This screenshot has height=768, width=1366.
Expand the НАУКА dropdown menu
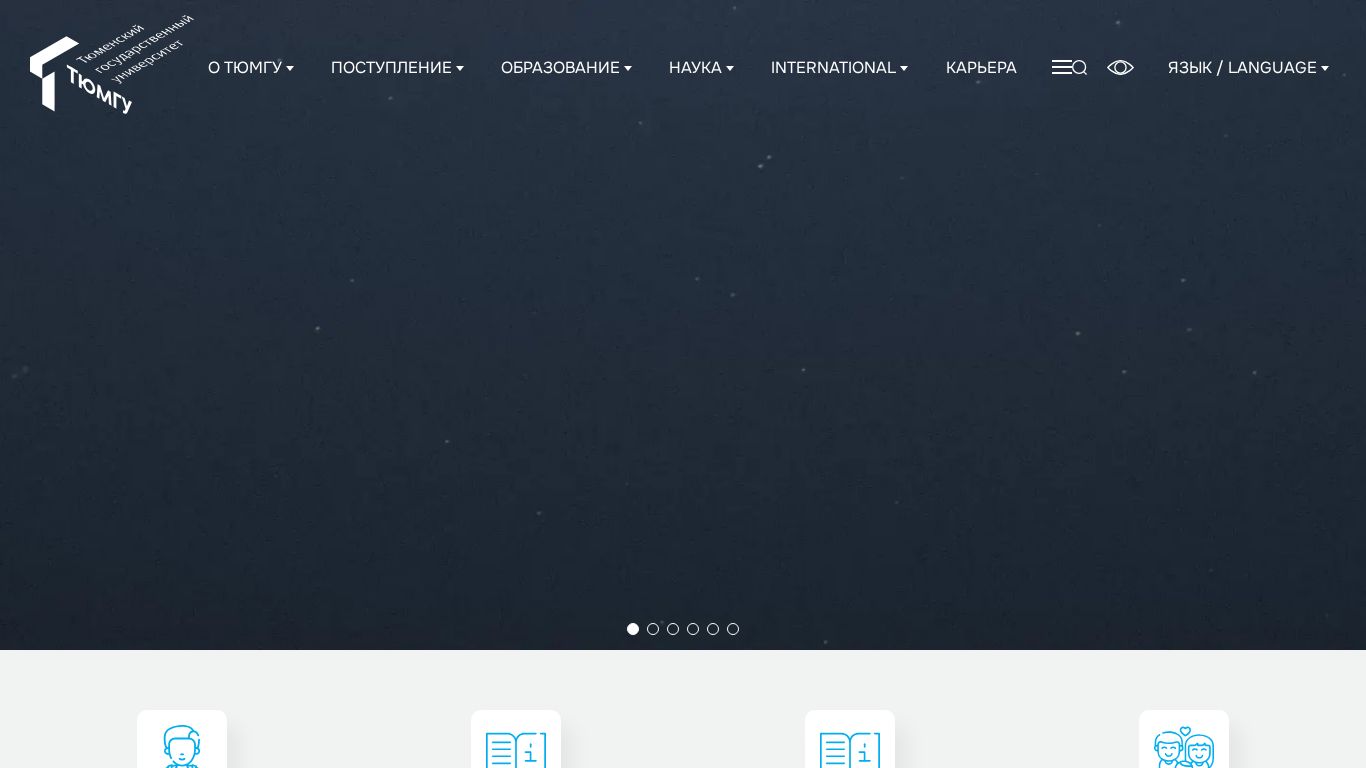(701, 67)
